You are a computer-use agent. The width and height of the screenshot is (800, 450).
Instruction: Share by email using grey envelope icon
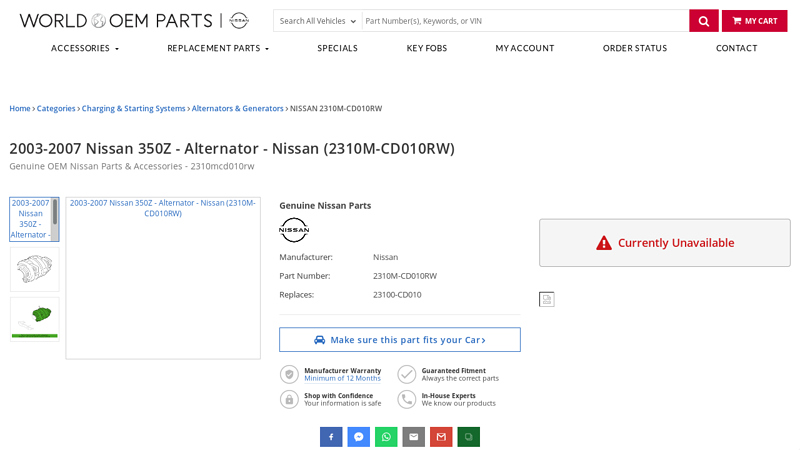coord(414,437)
